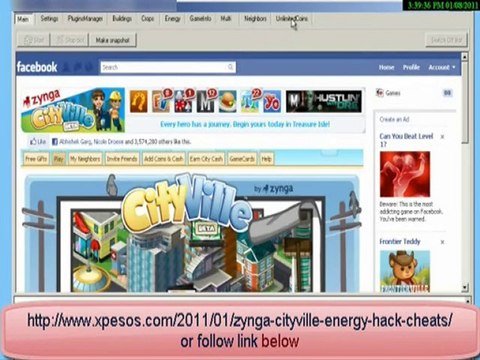Open the UnlimitedCoins tab
The image size is (480, 360).
pyautogui.click(x=292, y=19)
